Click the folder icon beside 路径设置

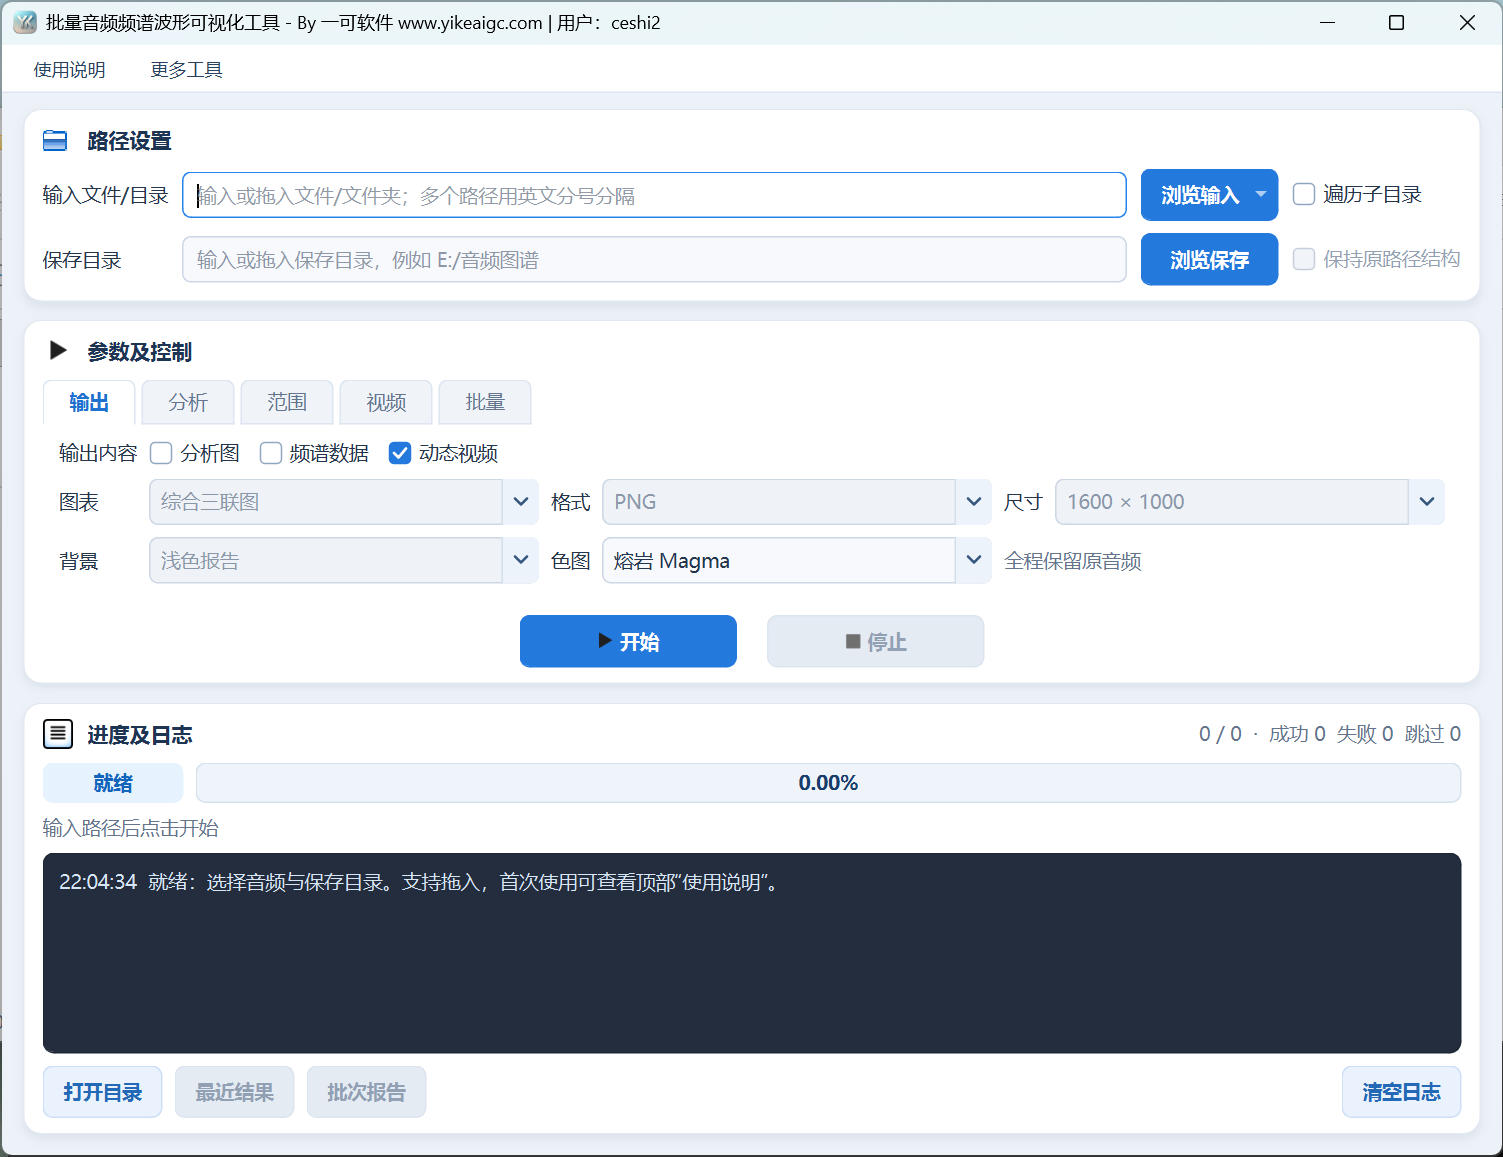pyautogui.click(x=55, y=141)
